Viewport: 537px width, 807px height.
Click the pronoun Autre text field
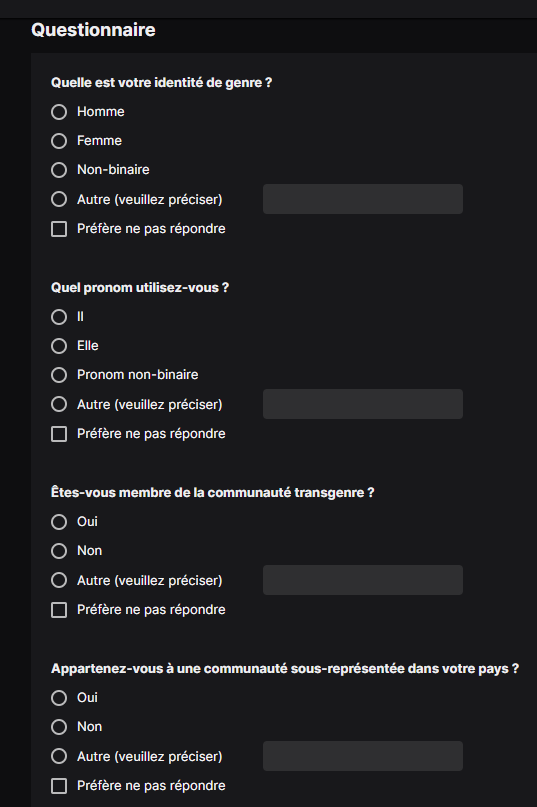click(363, 404)
